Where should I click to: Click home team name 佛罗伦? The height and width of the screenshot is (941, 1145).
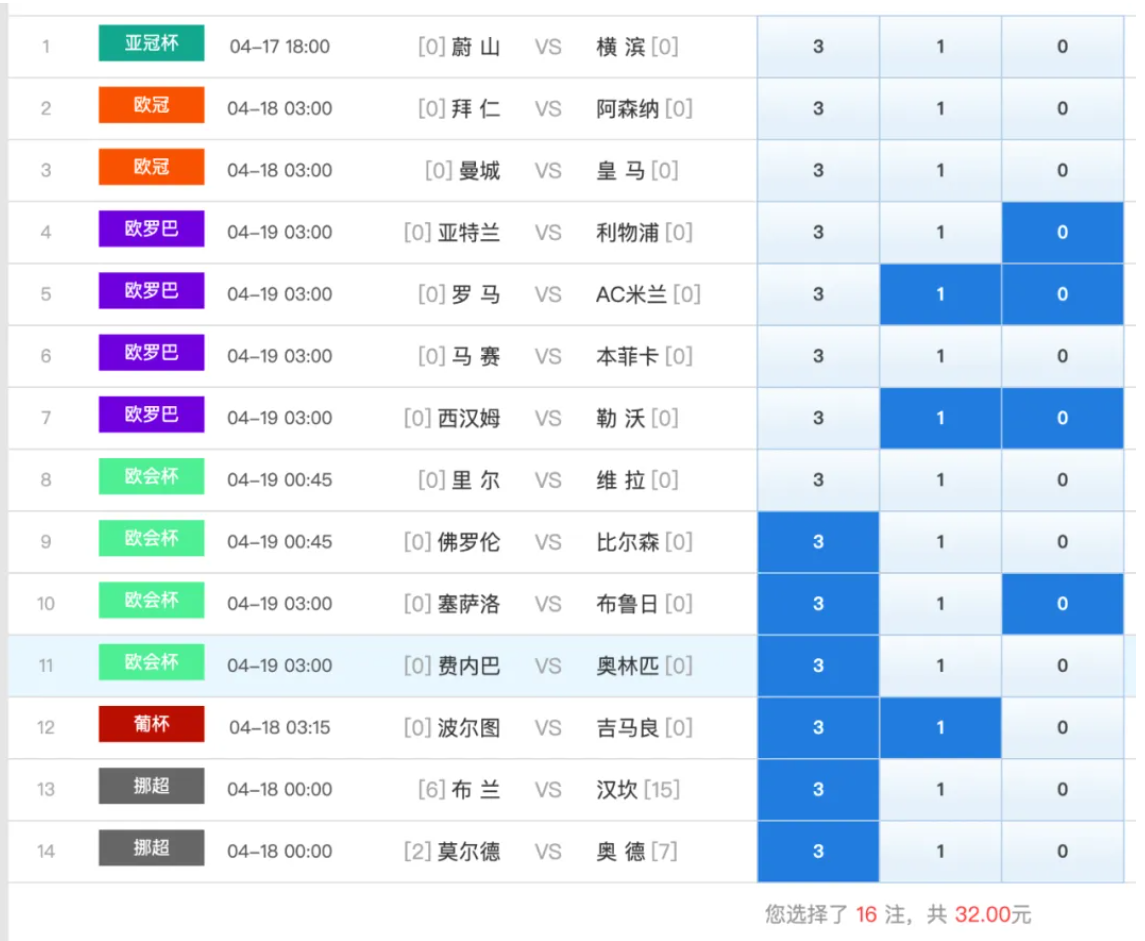(x=469, y=542)
